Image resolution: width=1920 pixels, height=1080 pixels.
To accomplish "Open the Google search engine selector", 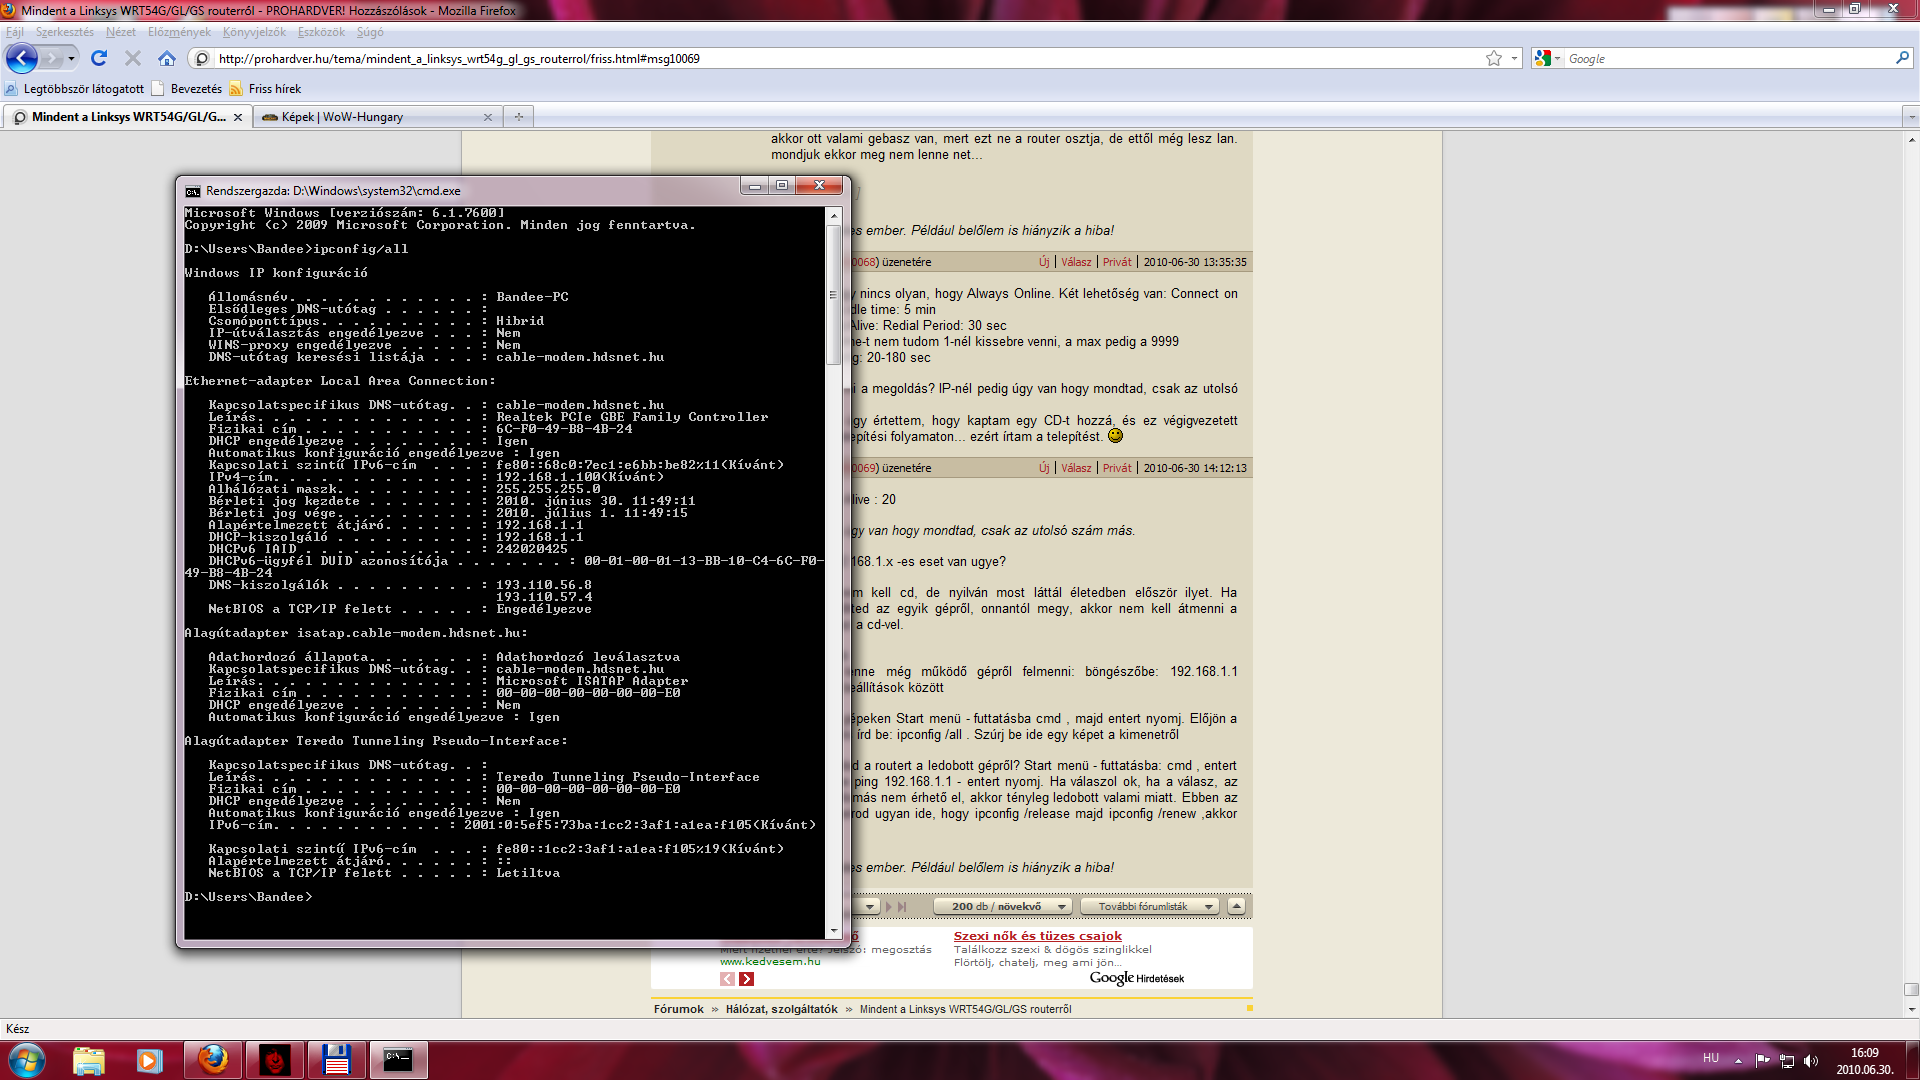I will [1547, 59].
